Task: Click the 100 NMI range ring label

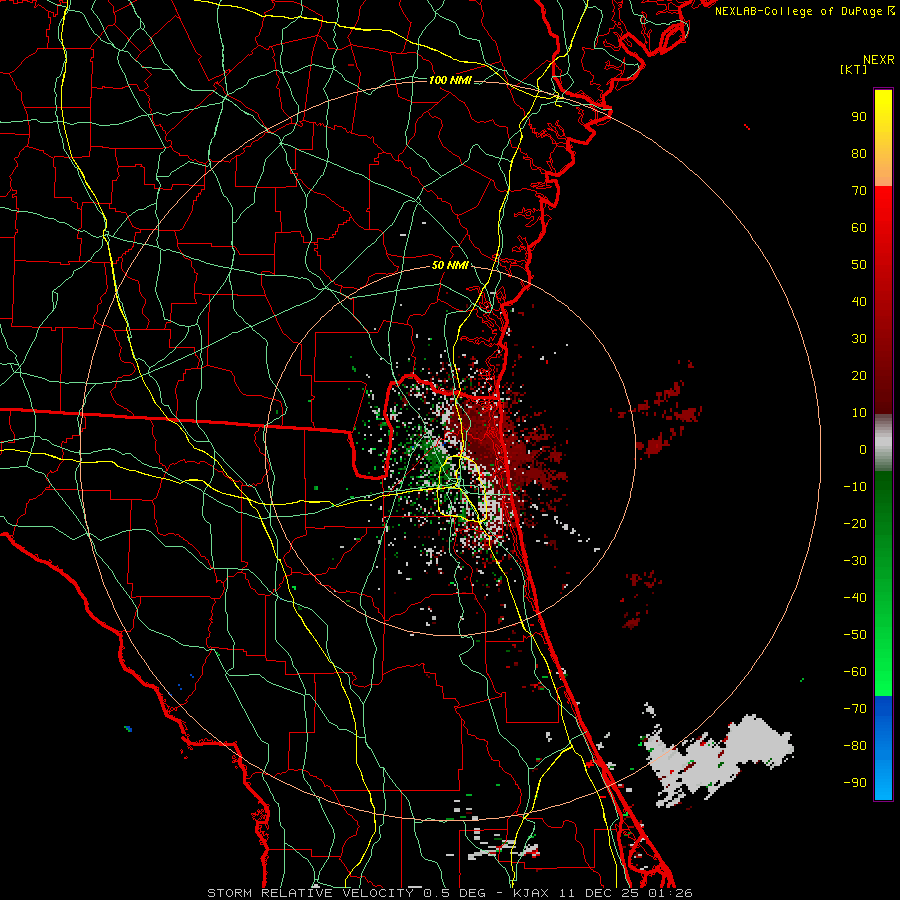Action: (449, 80)
